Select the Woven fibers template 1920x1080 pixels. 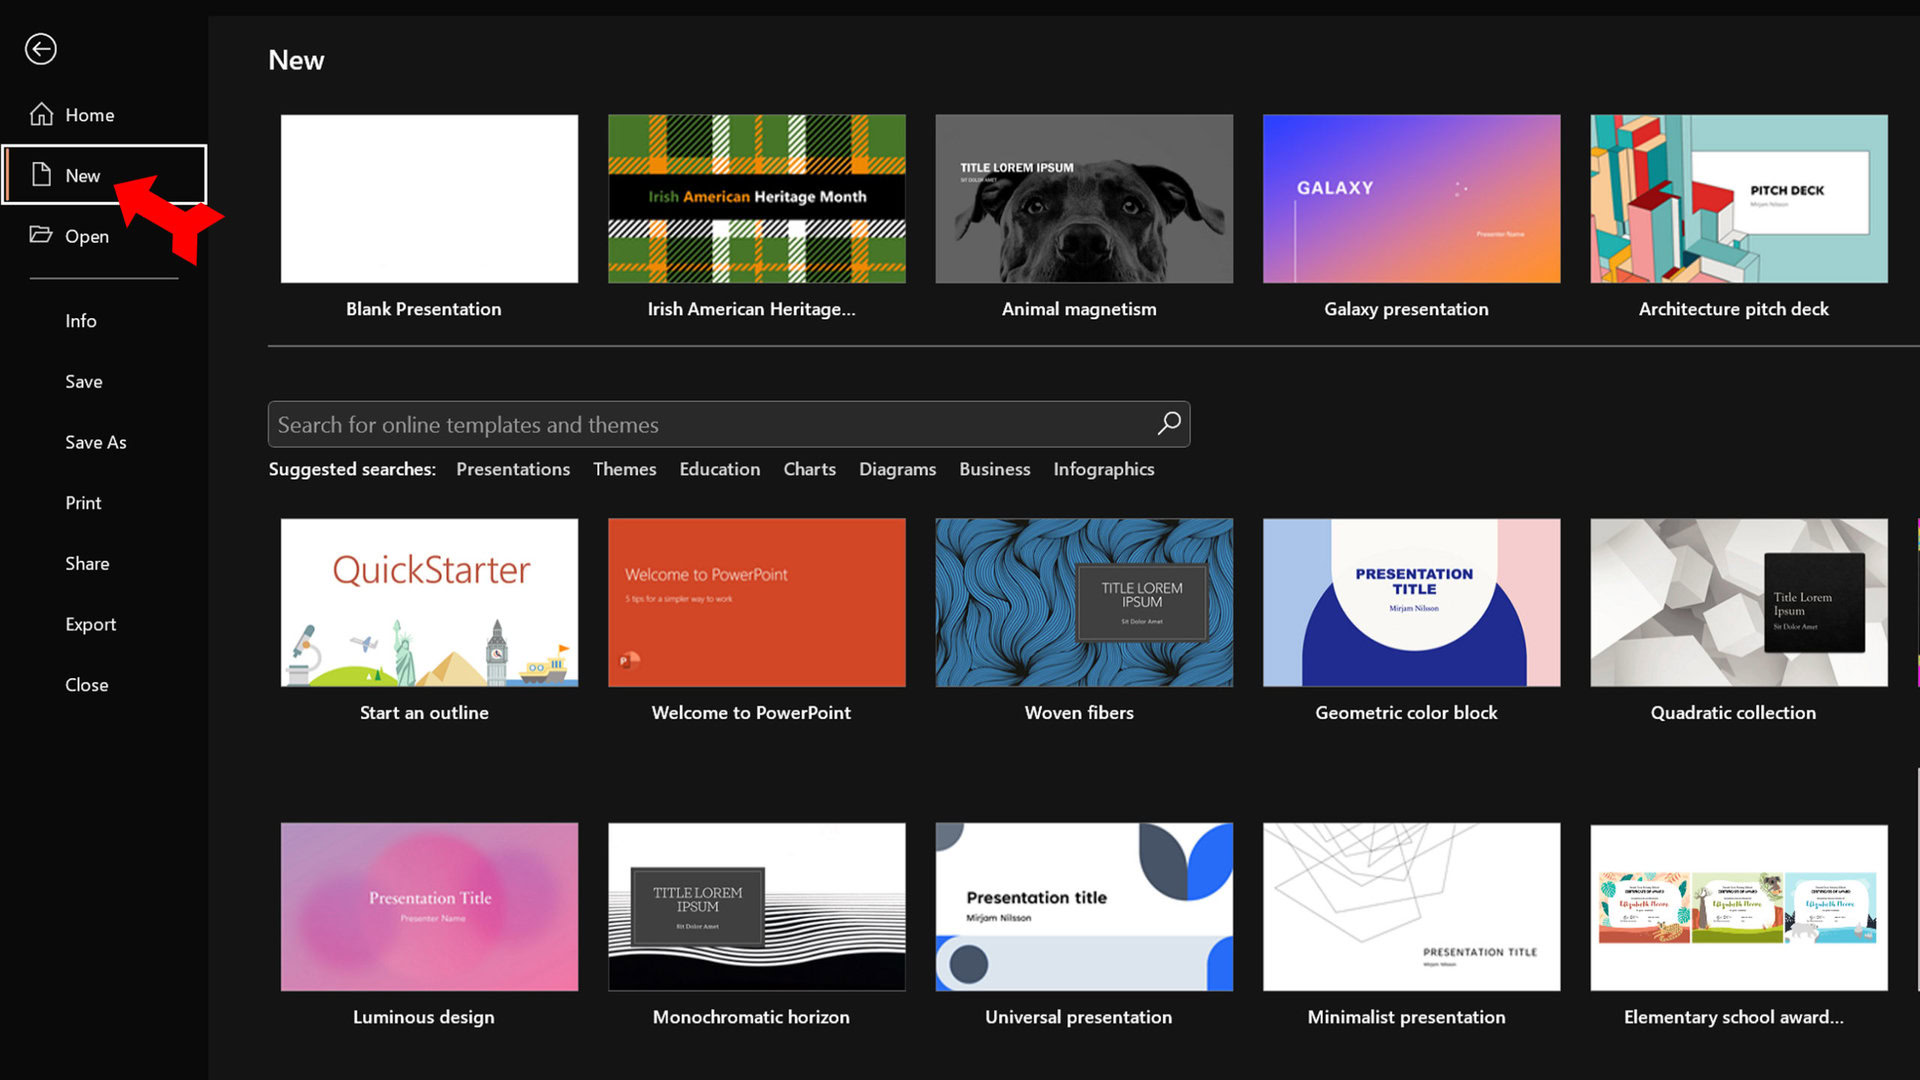[1084, 603]
